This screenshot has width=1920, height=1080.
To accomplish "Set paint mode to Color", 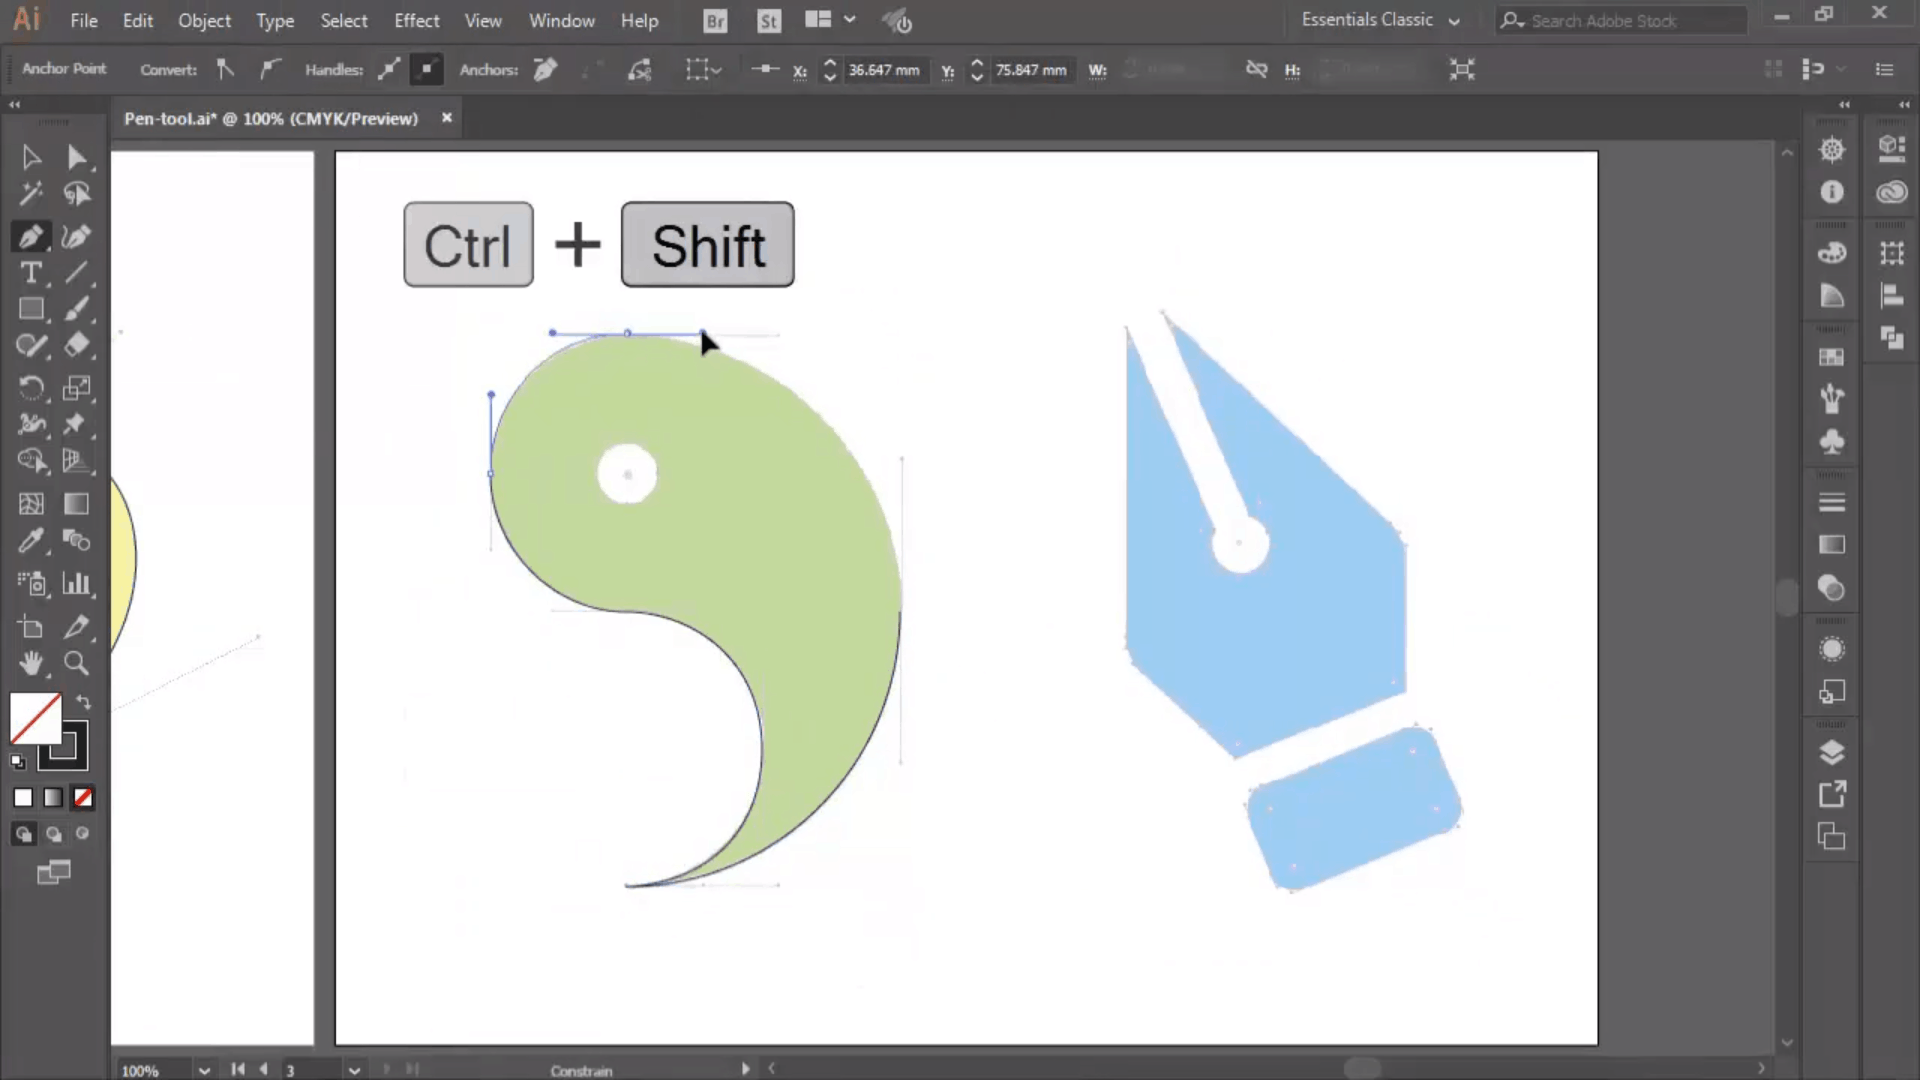I will [23, 797].
